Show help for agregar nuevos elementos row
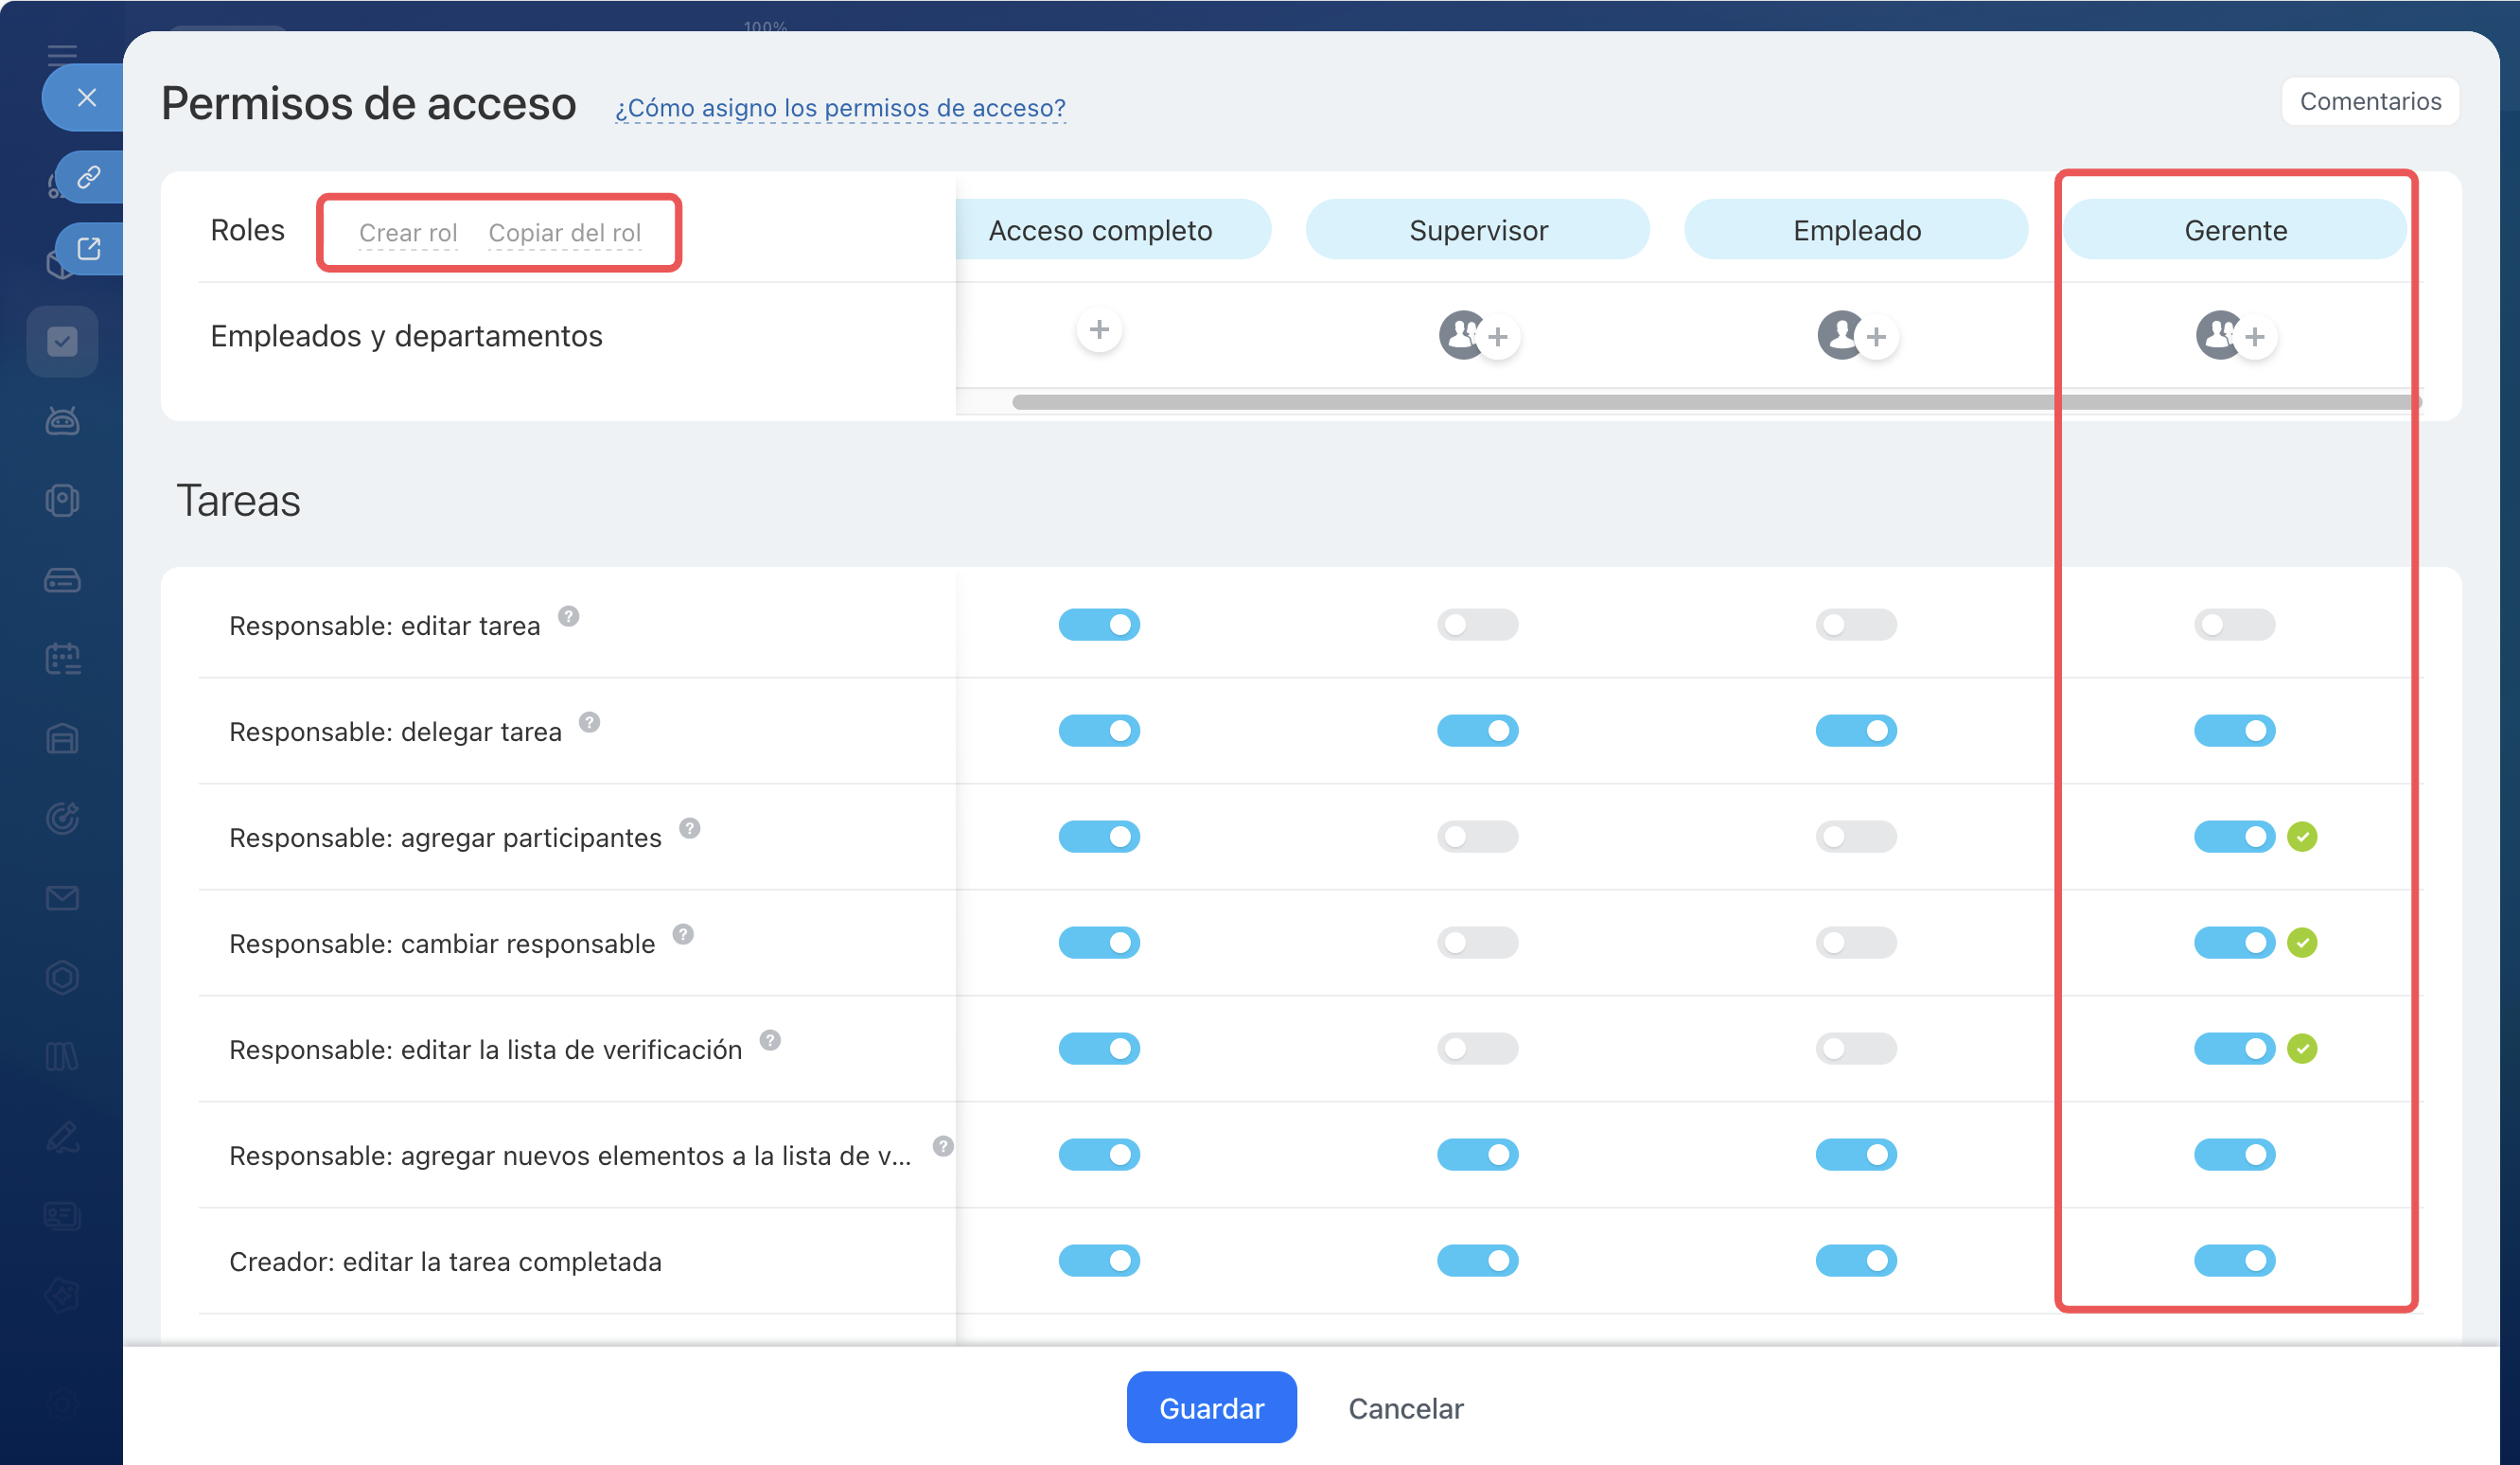The height and width of the screenshot is (1465, 2520). (942, 1146)
